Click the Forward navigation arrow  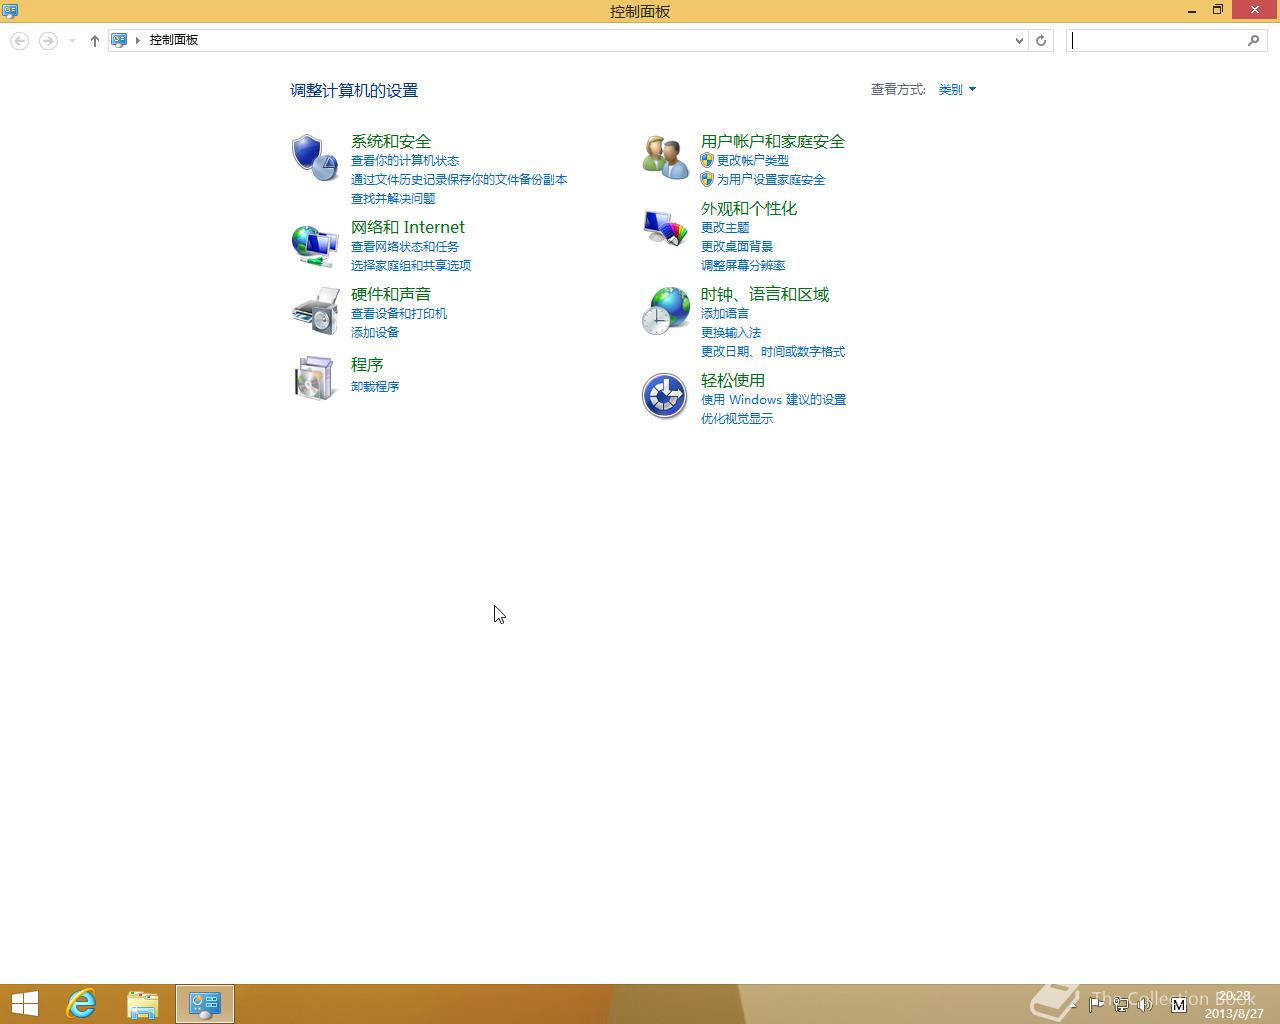click(48, 41)
